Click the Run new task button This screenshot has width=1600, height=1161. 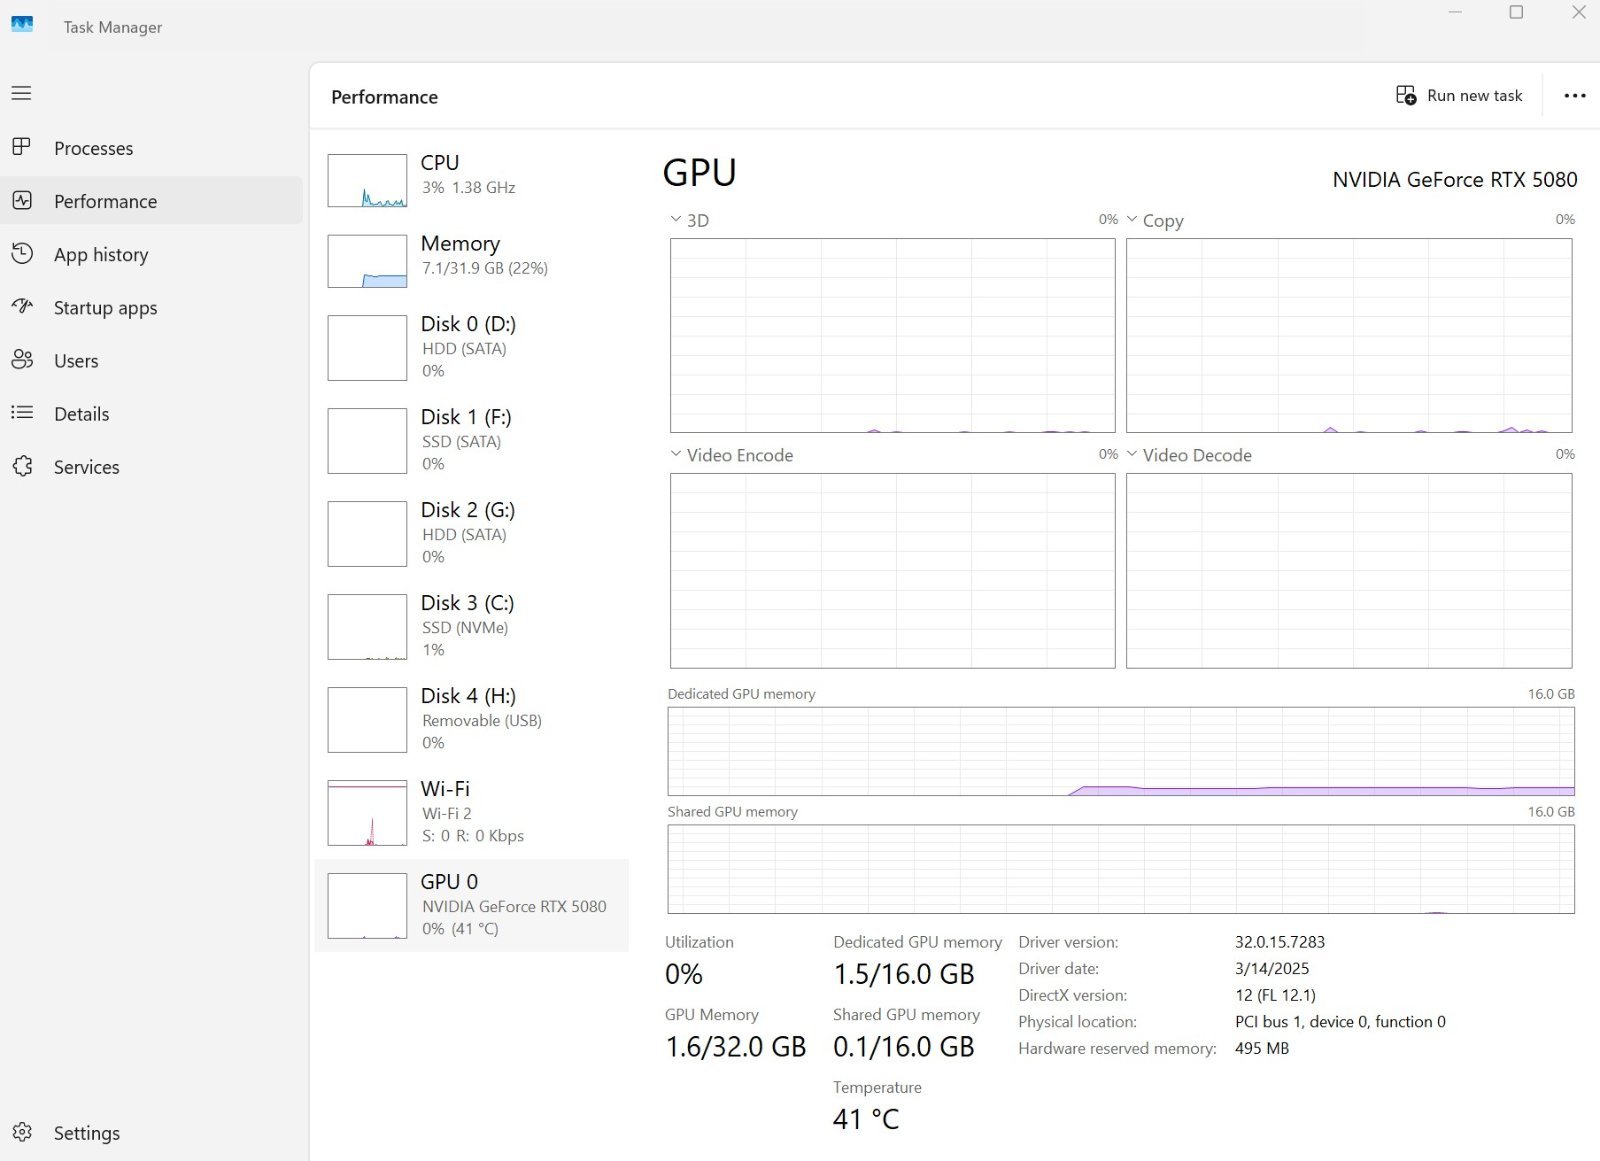point(1459,96)
